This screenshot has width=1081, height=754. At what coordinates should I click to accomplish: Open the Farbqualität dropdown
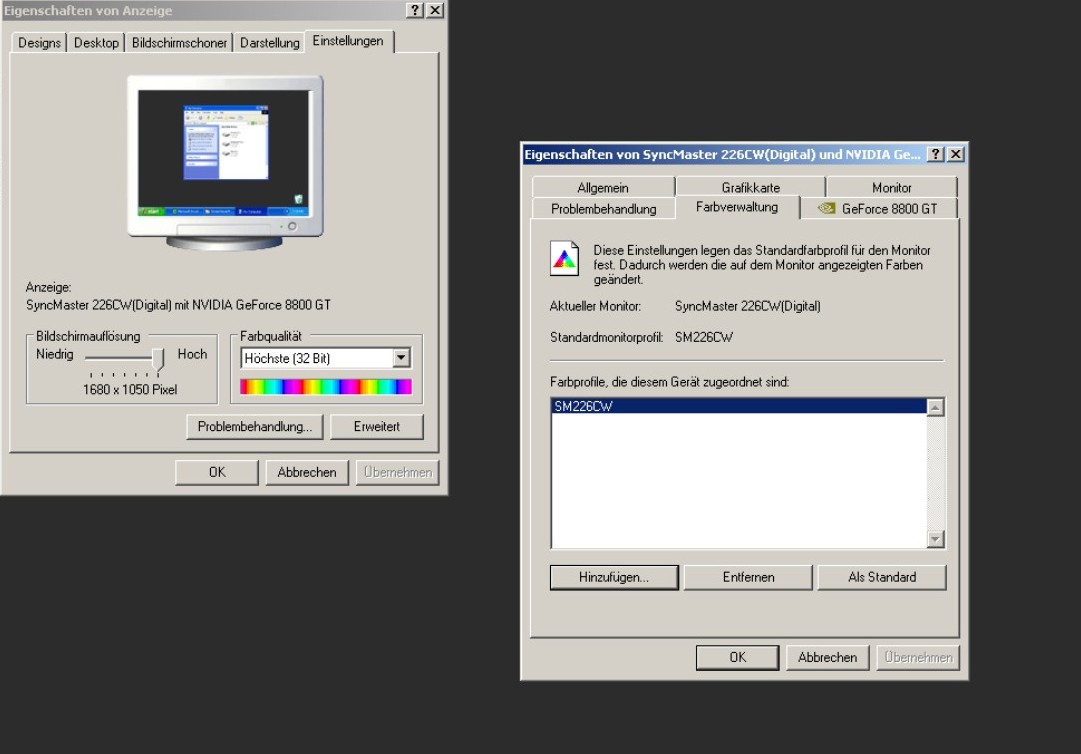tap(402, 359)
